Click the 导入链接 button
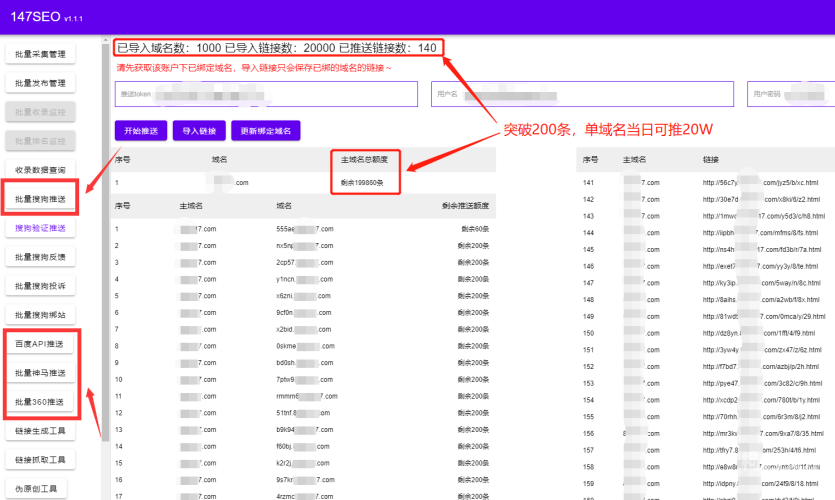The width and height of the screenshot is (835, 500). 199,131
